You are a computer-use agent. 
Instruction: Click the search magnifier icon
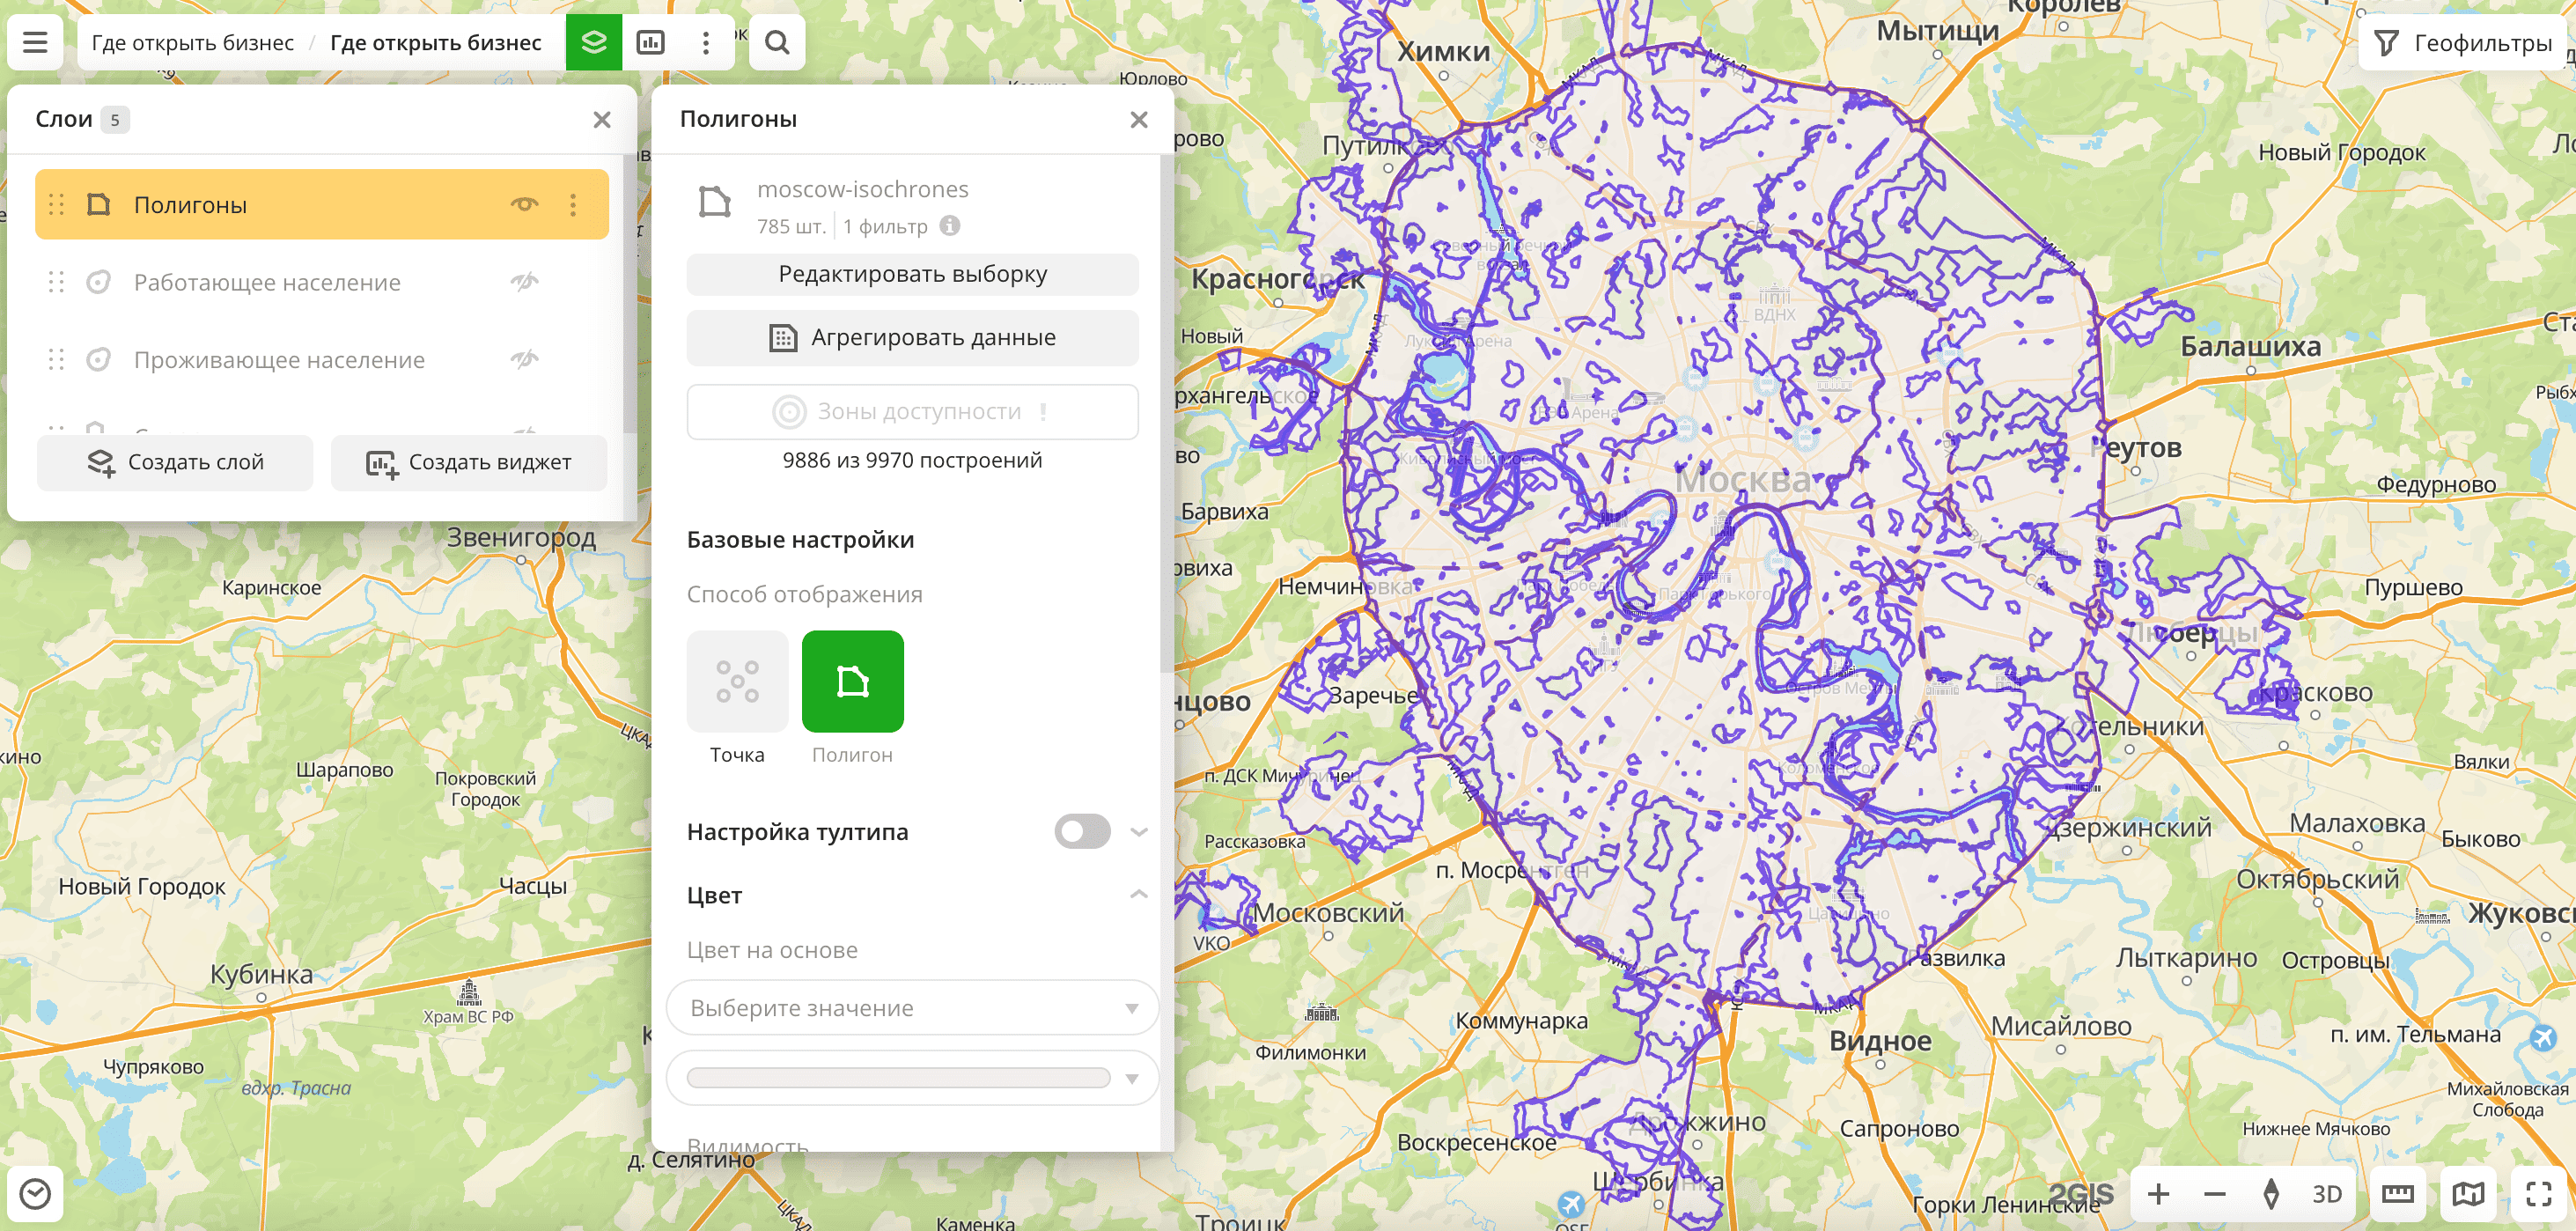[777, 43]
